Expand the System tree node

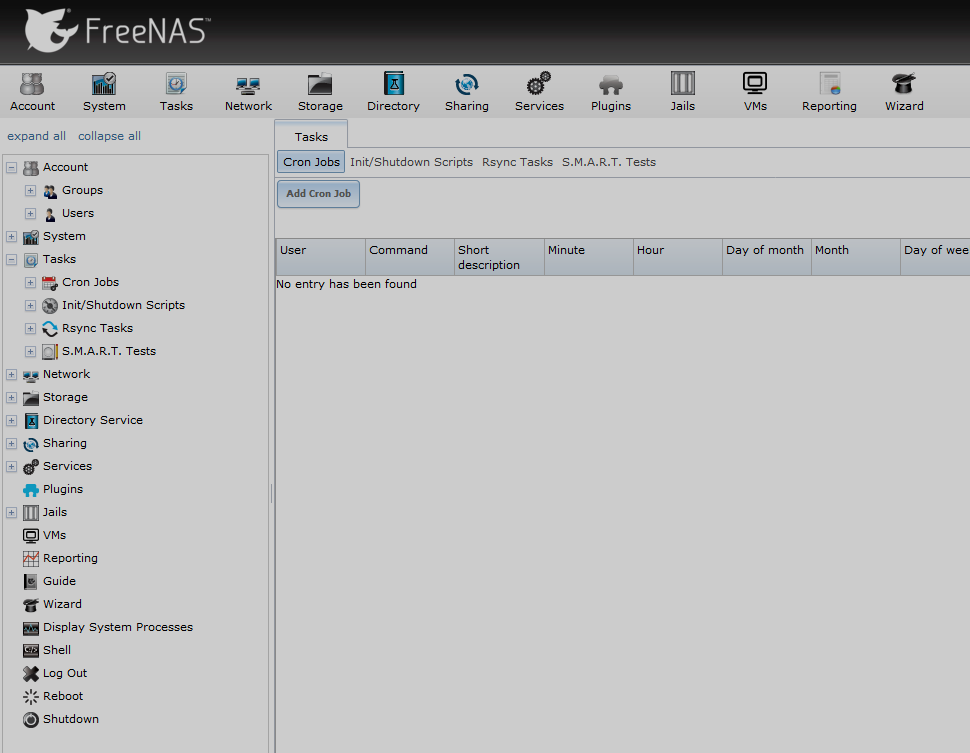11,236
